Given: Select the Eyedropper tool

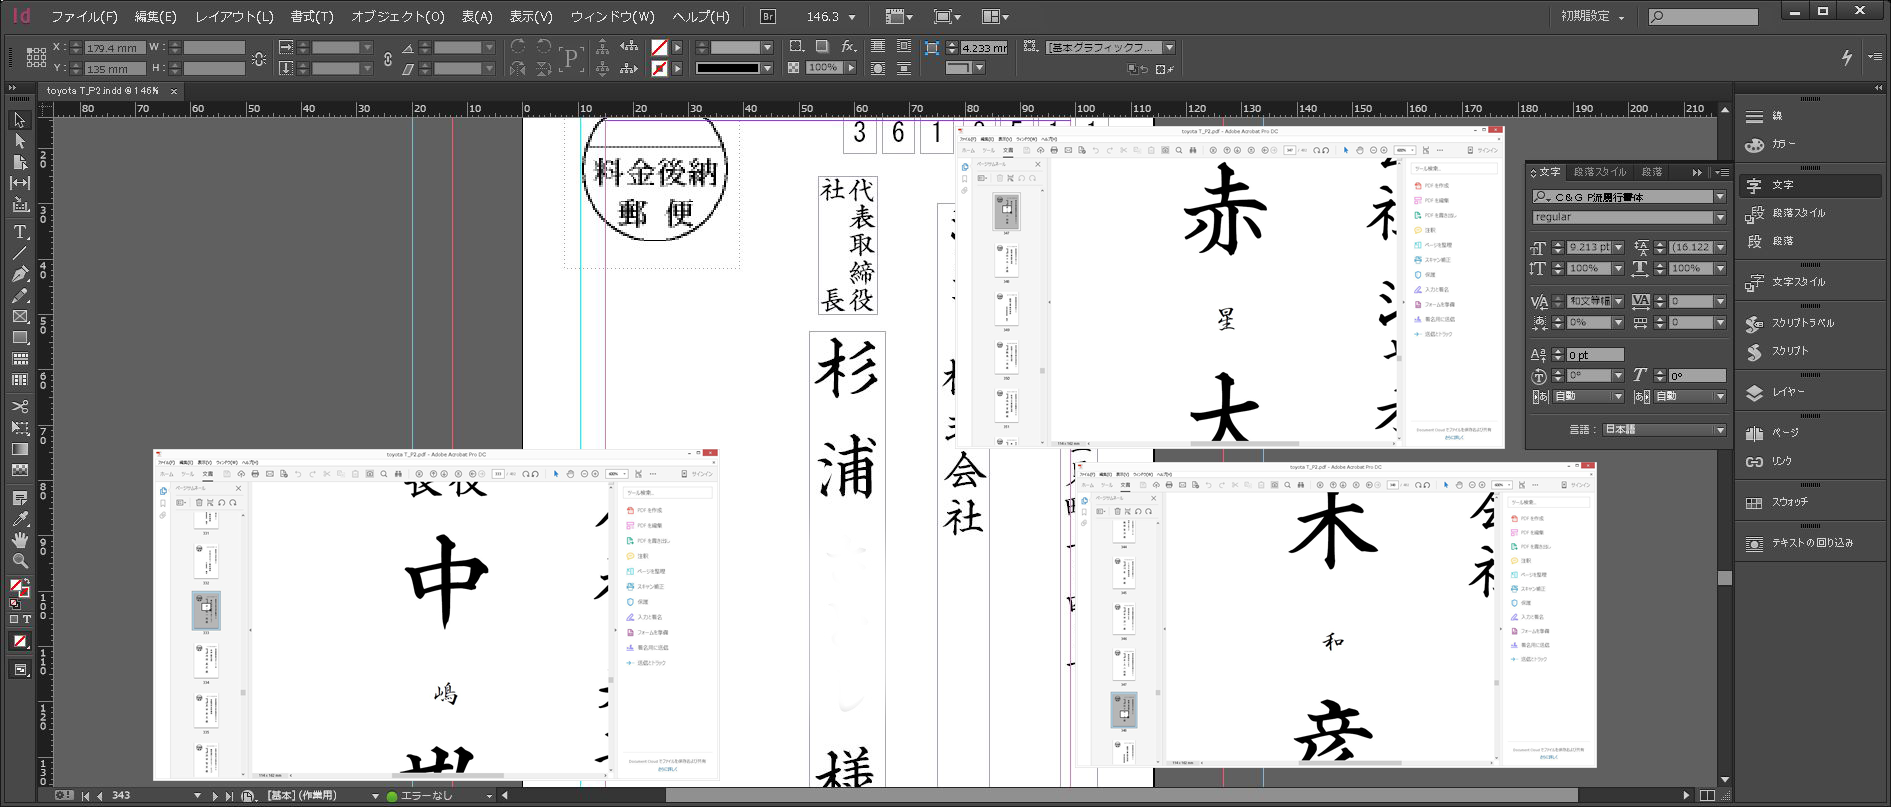Looking at the screenshot, I should tap(19, 519).
